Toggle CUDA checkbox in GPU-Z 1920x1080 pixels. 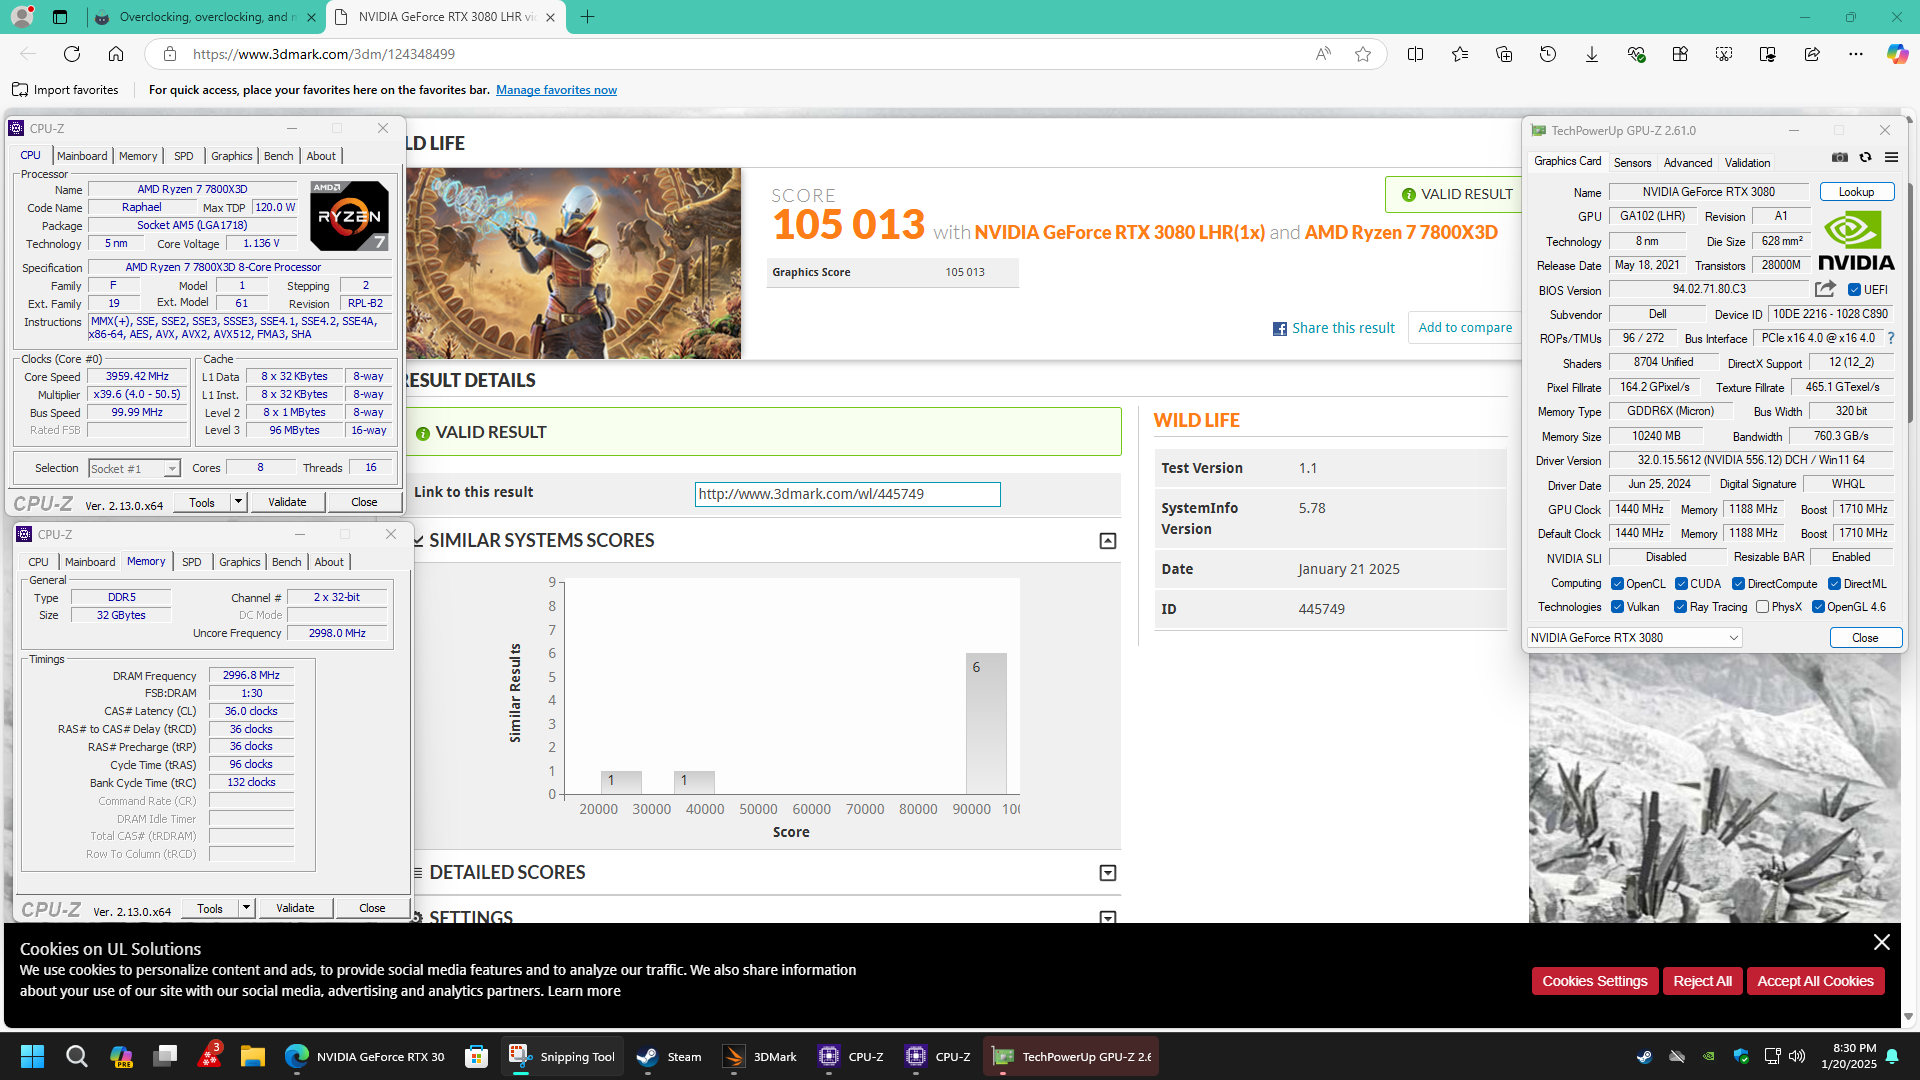coord(1681,584)
